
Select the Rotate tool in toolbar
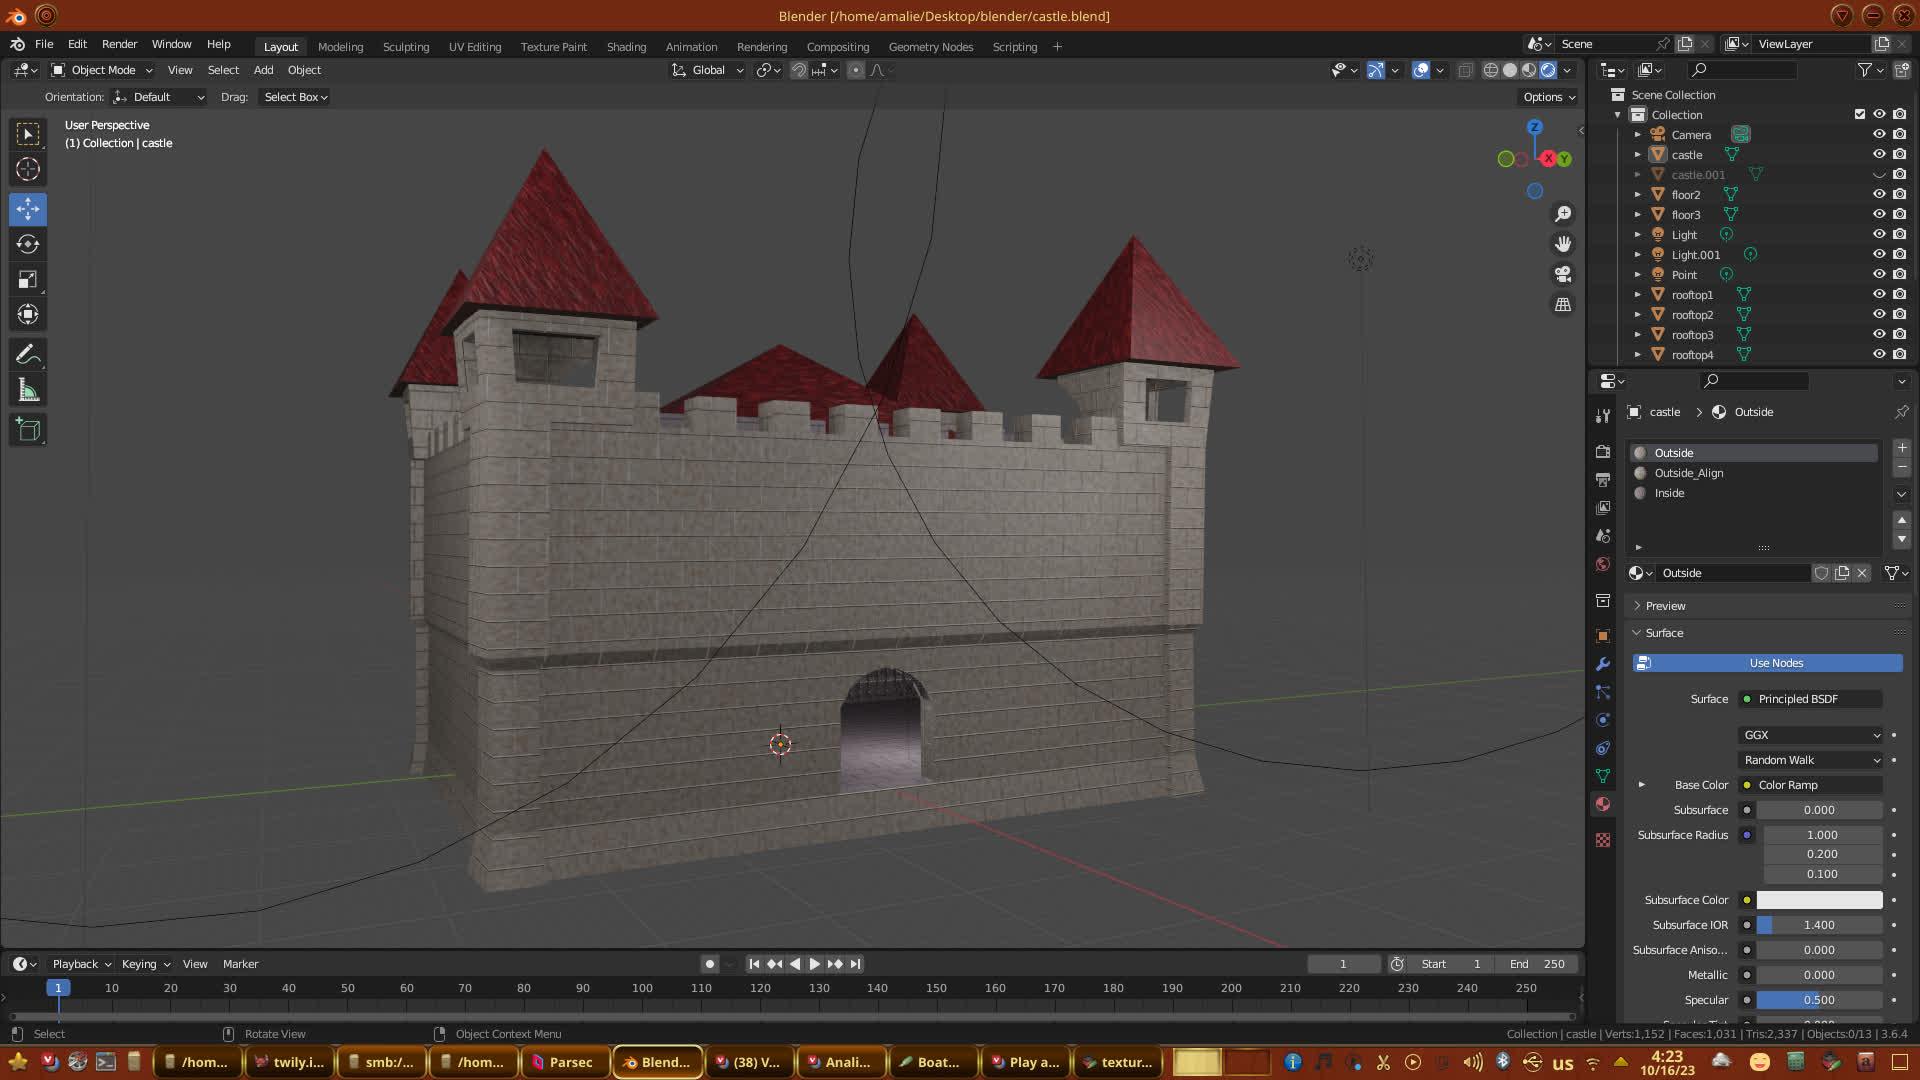point(28,245)
